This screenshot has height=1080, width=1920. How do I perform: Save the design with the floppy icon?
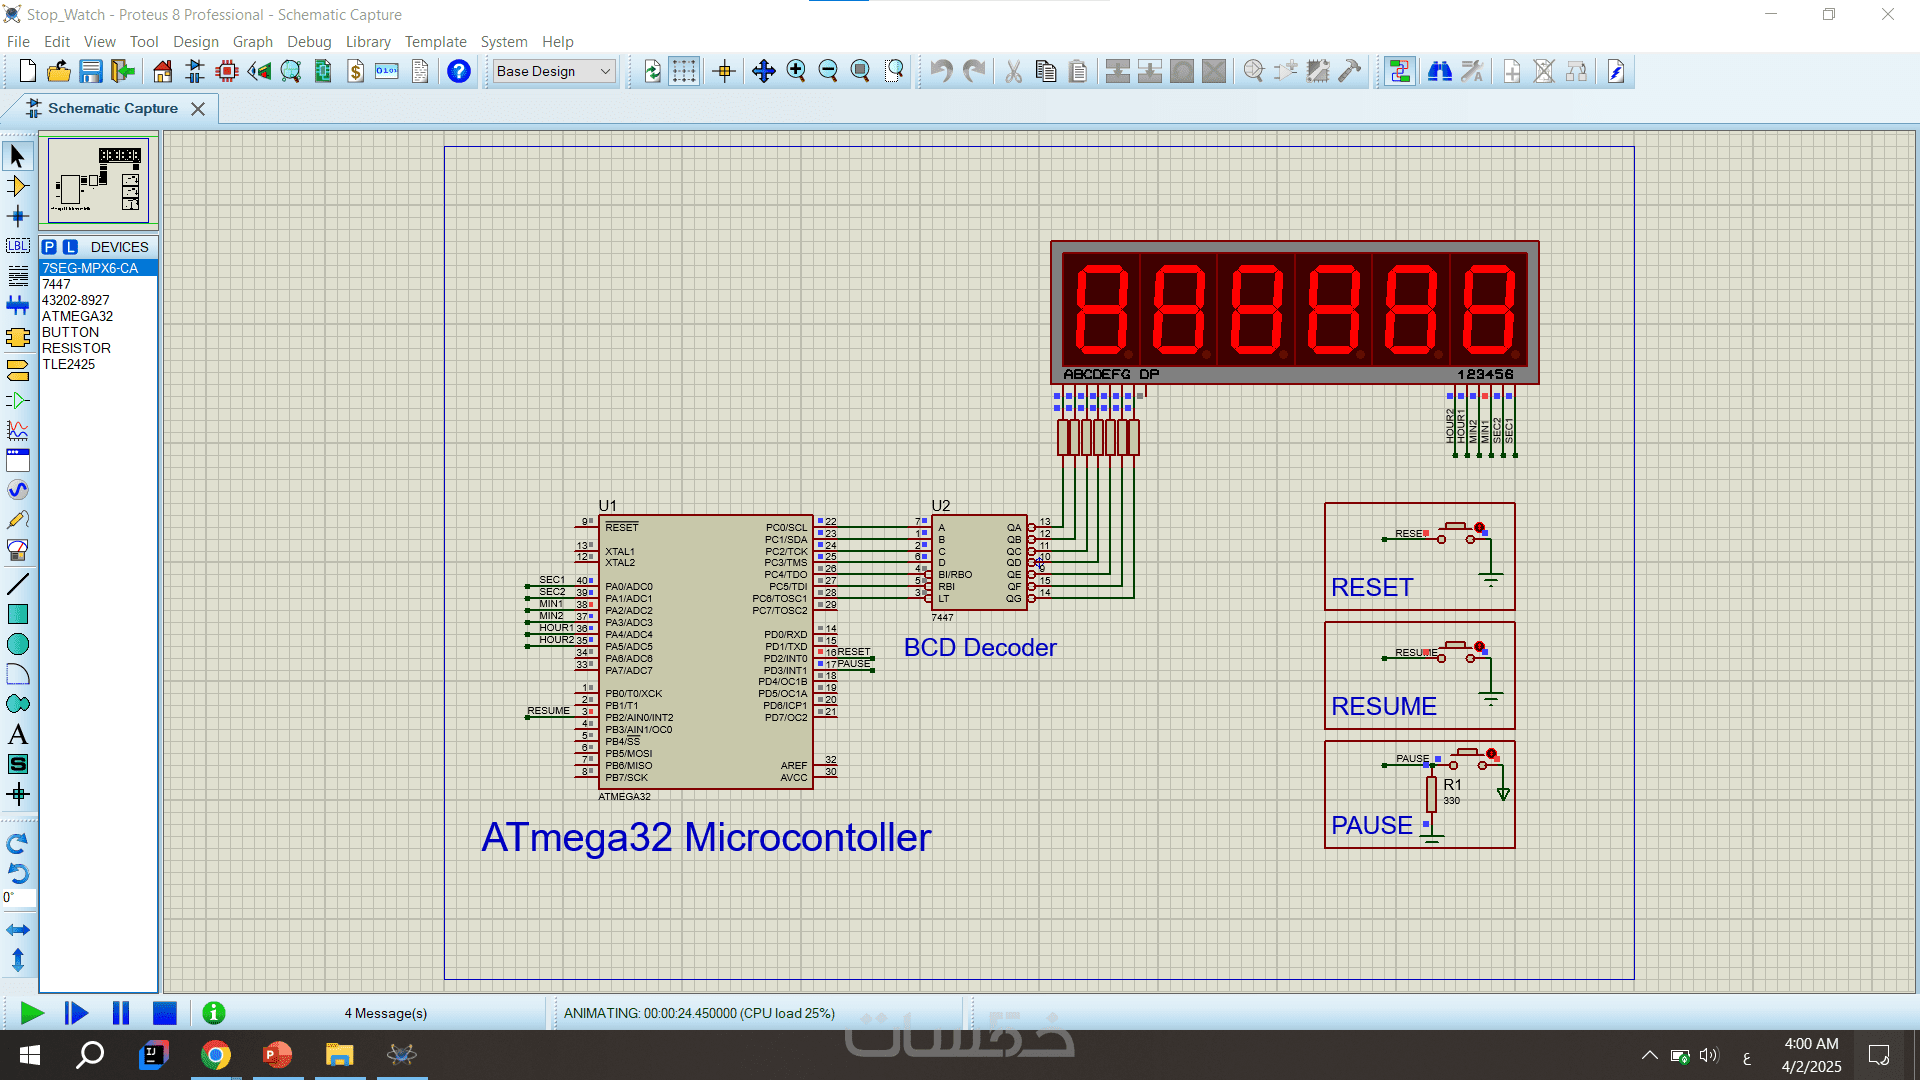coord(91,71)
